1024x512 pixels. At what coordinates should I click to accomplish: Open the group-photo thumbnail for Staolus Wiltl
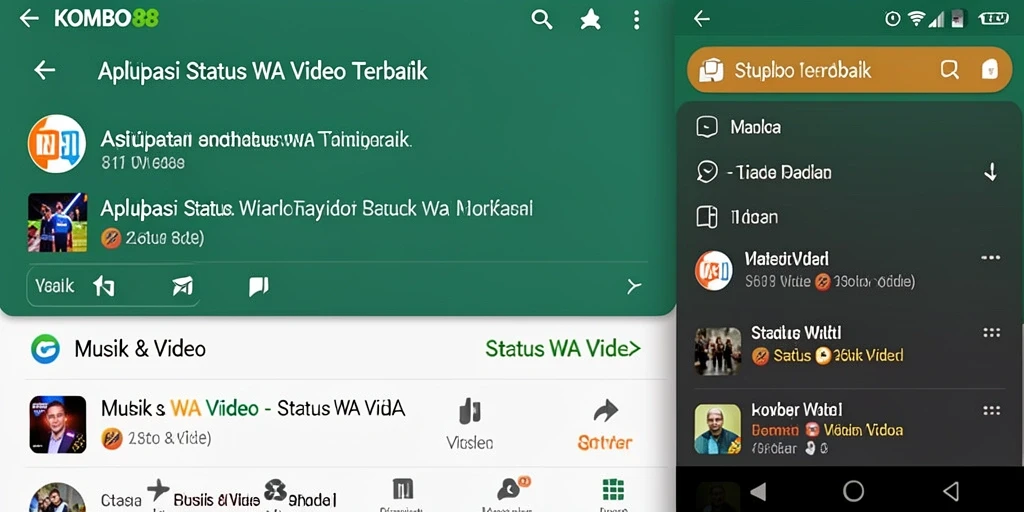click(718, 351)
